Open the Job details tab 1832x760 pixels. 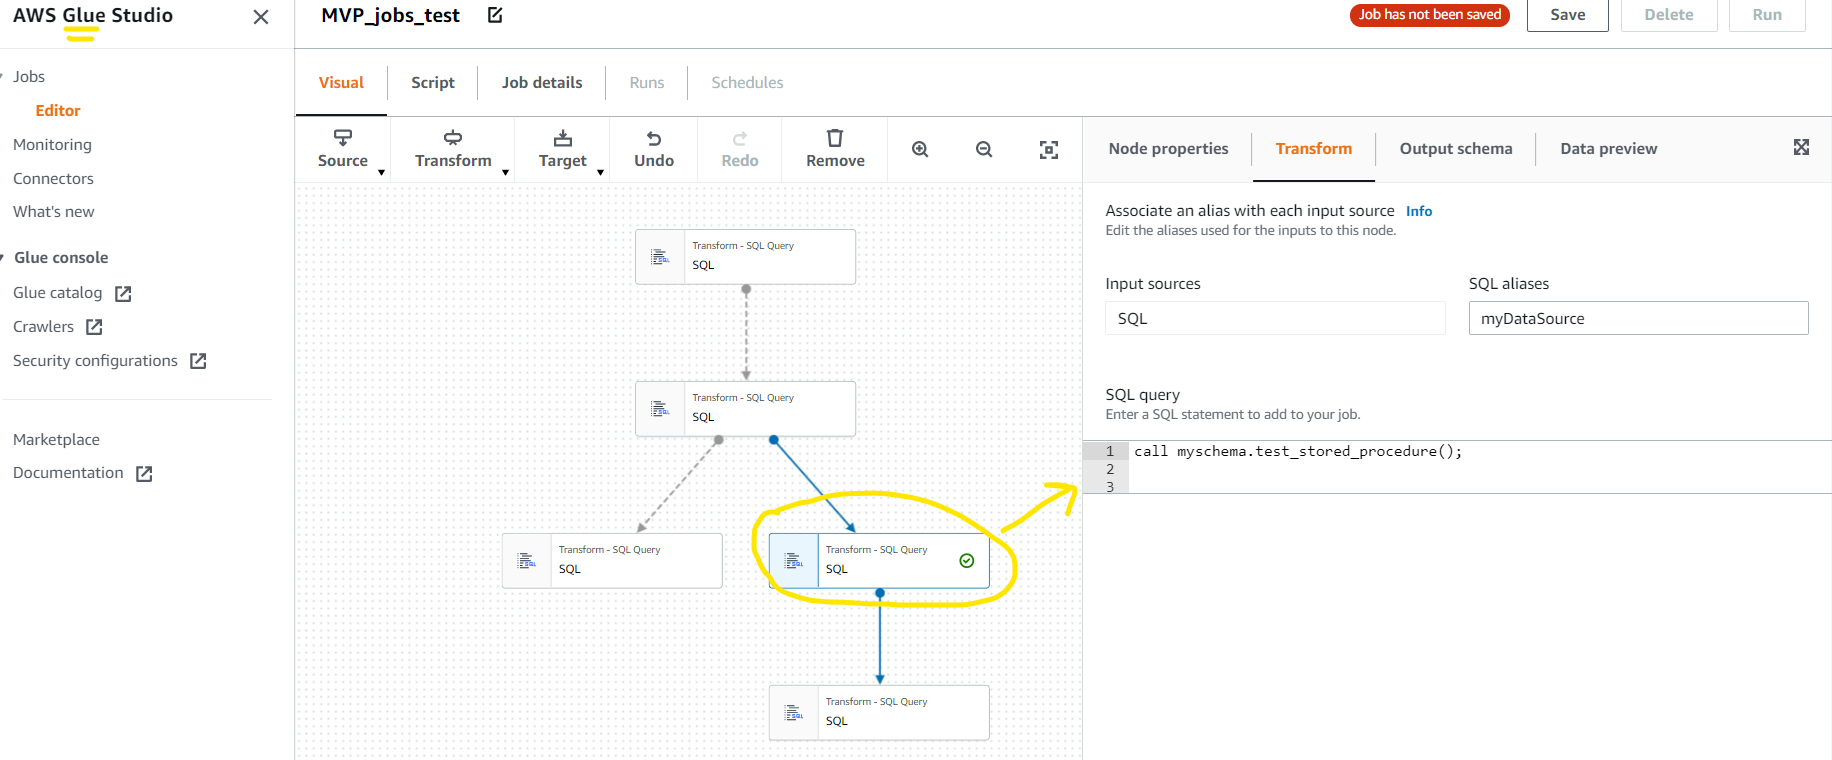point(542,83)
